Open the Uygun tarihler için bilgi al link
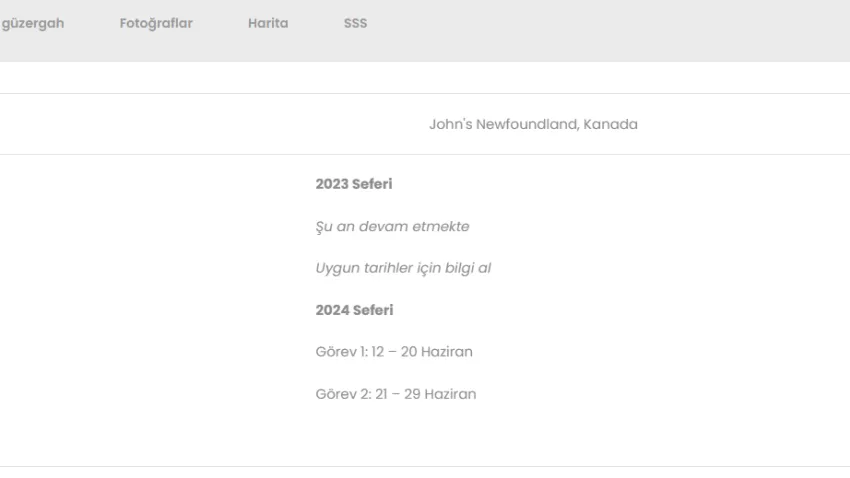The height and width of the screenshot is (478, 850). (403, 268)
